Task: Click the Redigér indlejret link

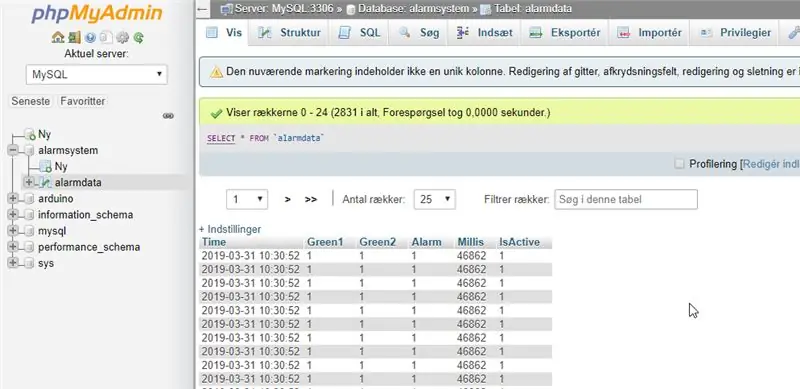Action: pos(771,164)
